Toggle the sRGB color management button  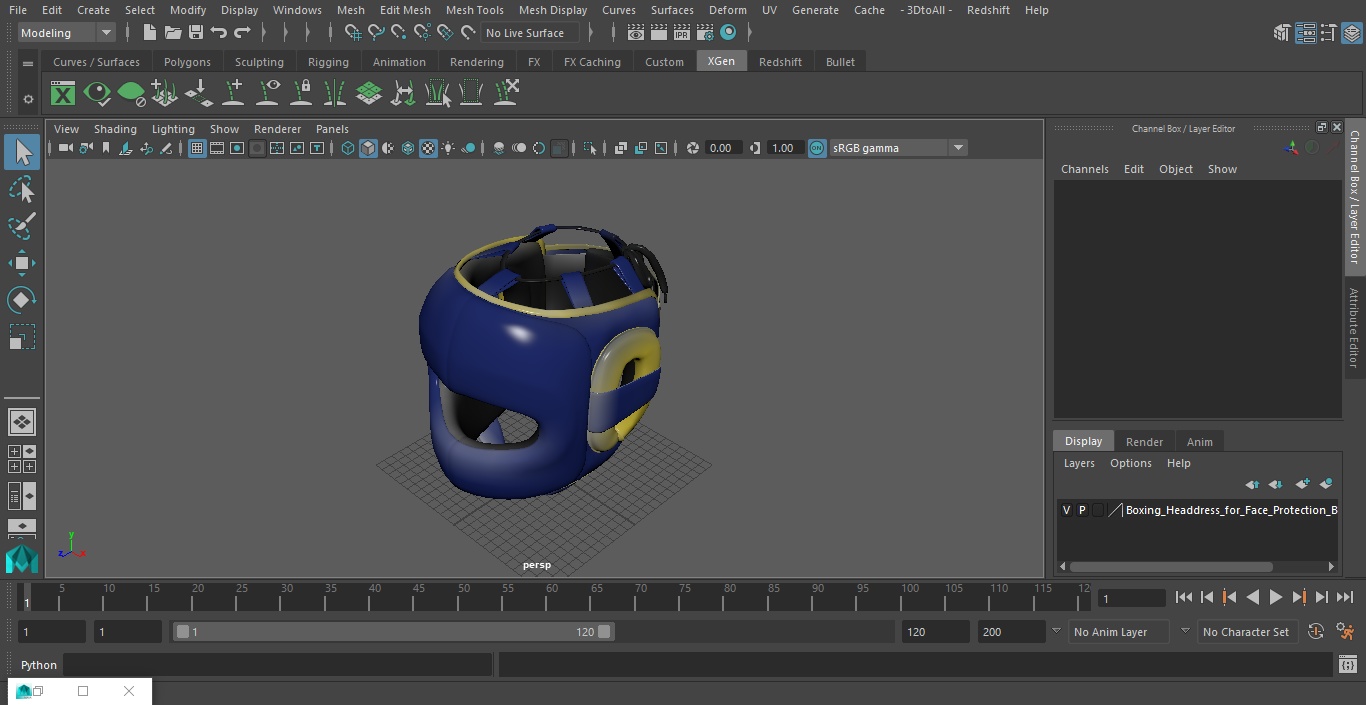[x=817, y=148]
